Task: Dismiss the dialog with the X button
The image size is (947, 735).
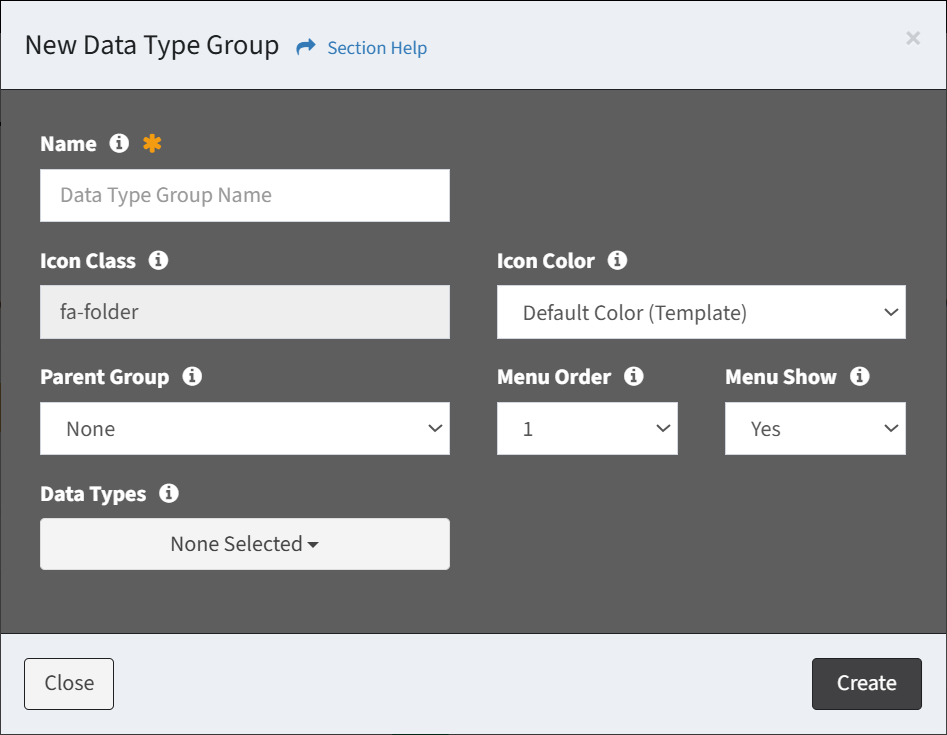Action: tap(912, 38)
